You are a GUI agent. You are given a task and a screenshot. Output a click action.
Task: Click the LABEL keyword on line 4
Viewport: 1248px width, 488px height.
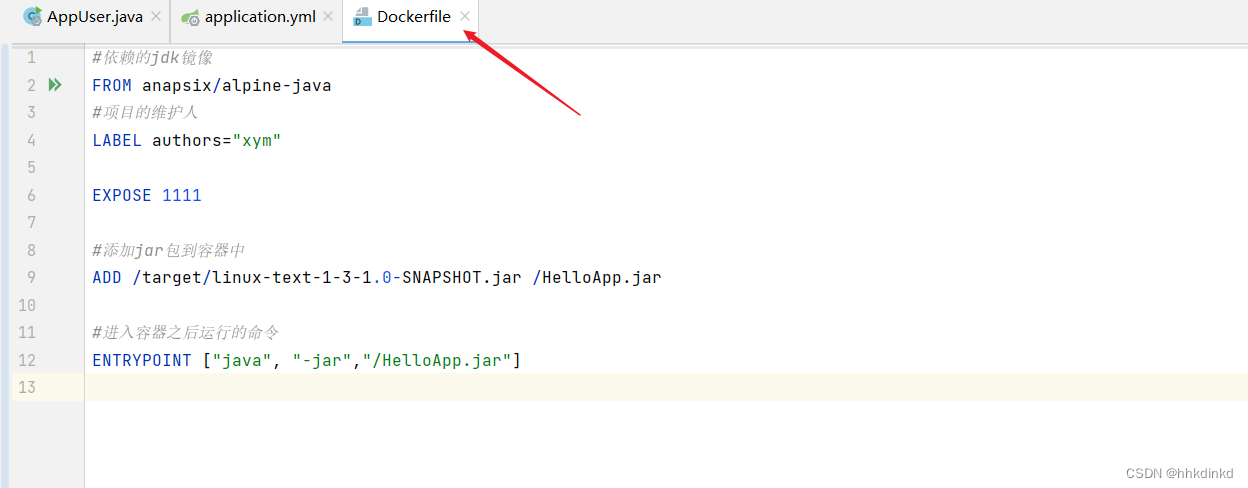117,140
